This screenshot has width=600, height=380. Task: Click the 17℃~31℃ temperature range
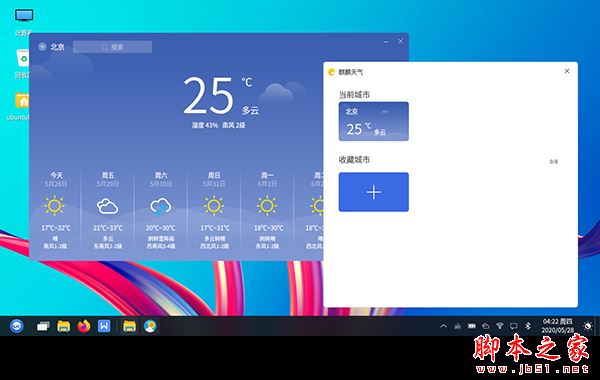[x=215, y=228]
